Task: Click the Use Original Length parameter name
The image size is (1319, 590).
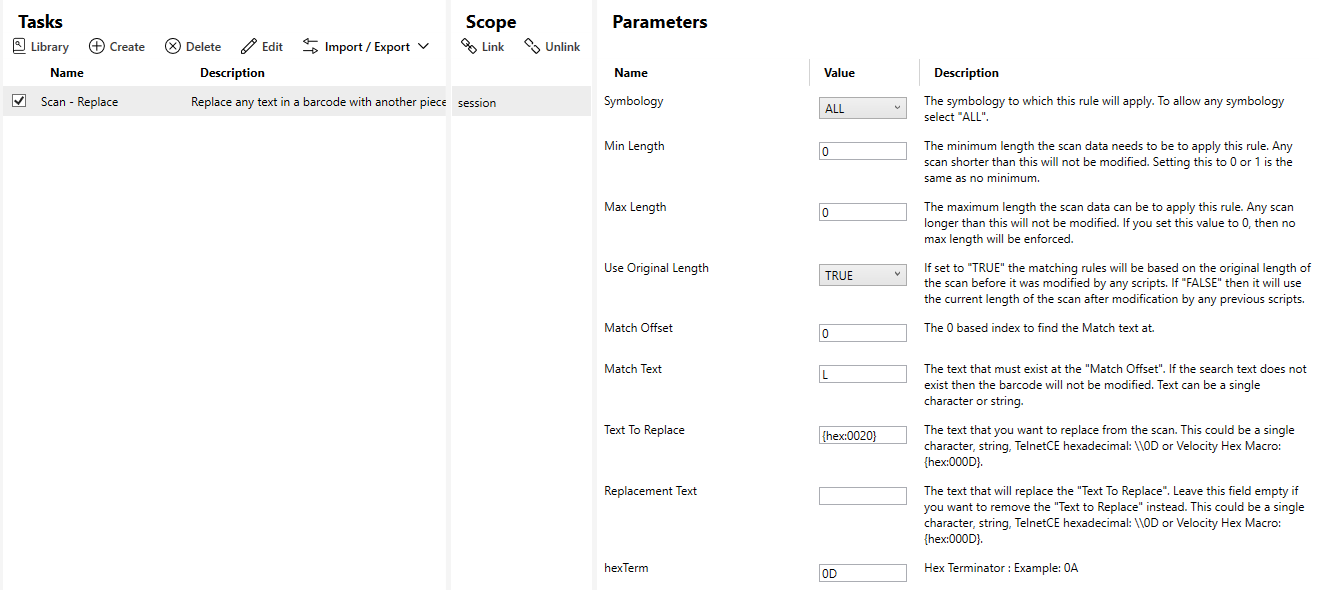Action: (x=656, y=268)
